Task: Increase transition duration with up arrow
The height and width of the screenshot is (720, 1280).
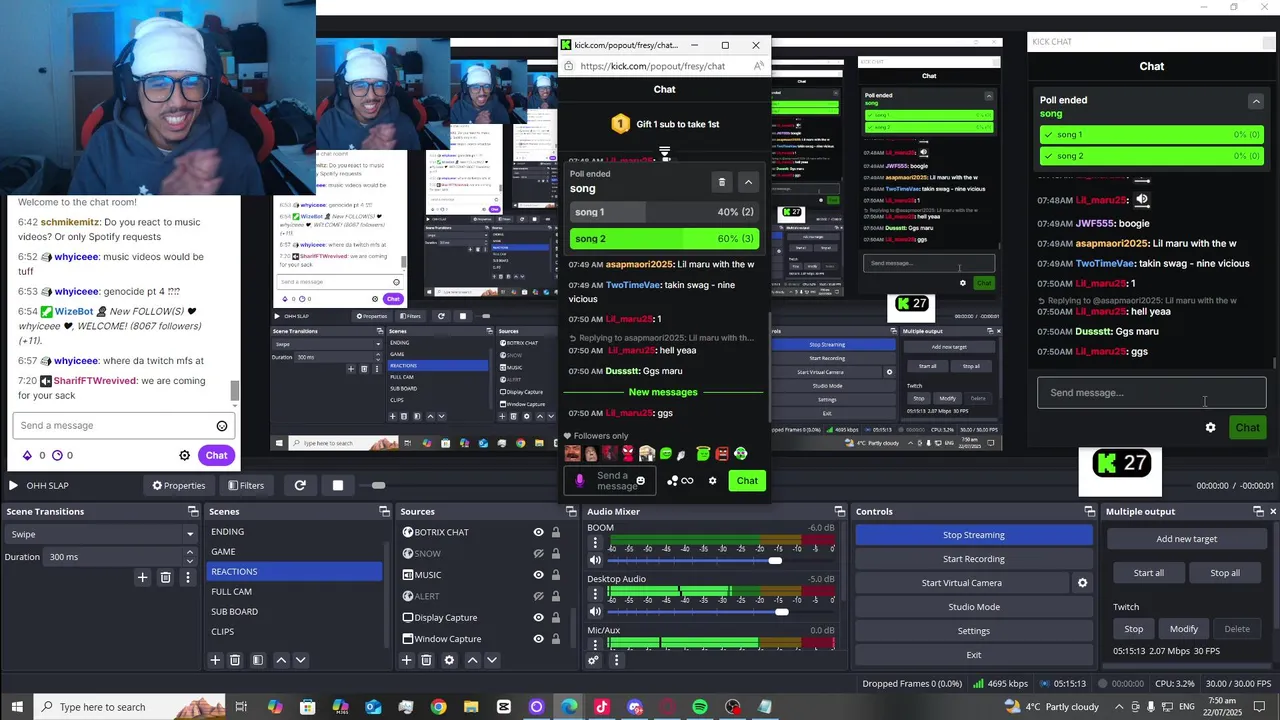Action: click(190, 553)
